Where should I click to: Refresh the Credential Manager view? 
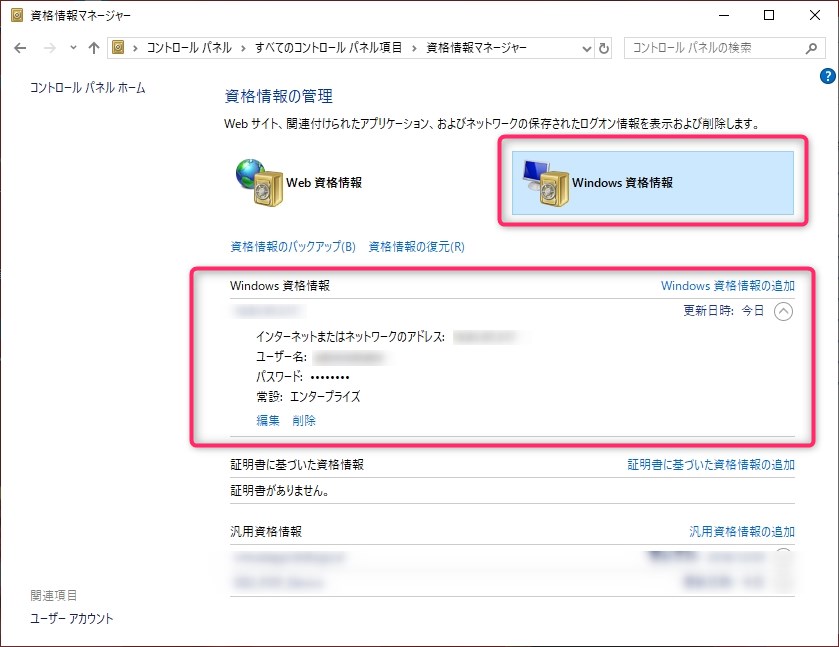click(604, 49)
